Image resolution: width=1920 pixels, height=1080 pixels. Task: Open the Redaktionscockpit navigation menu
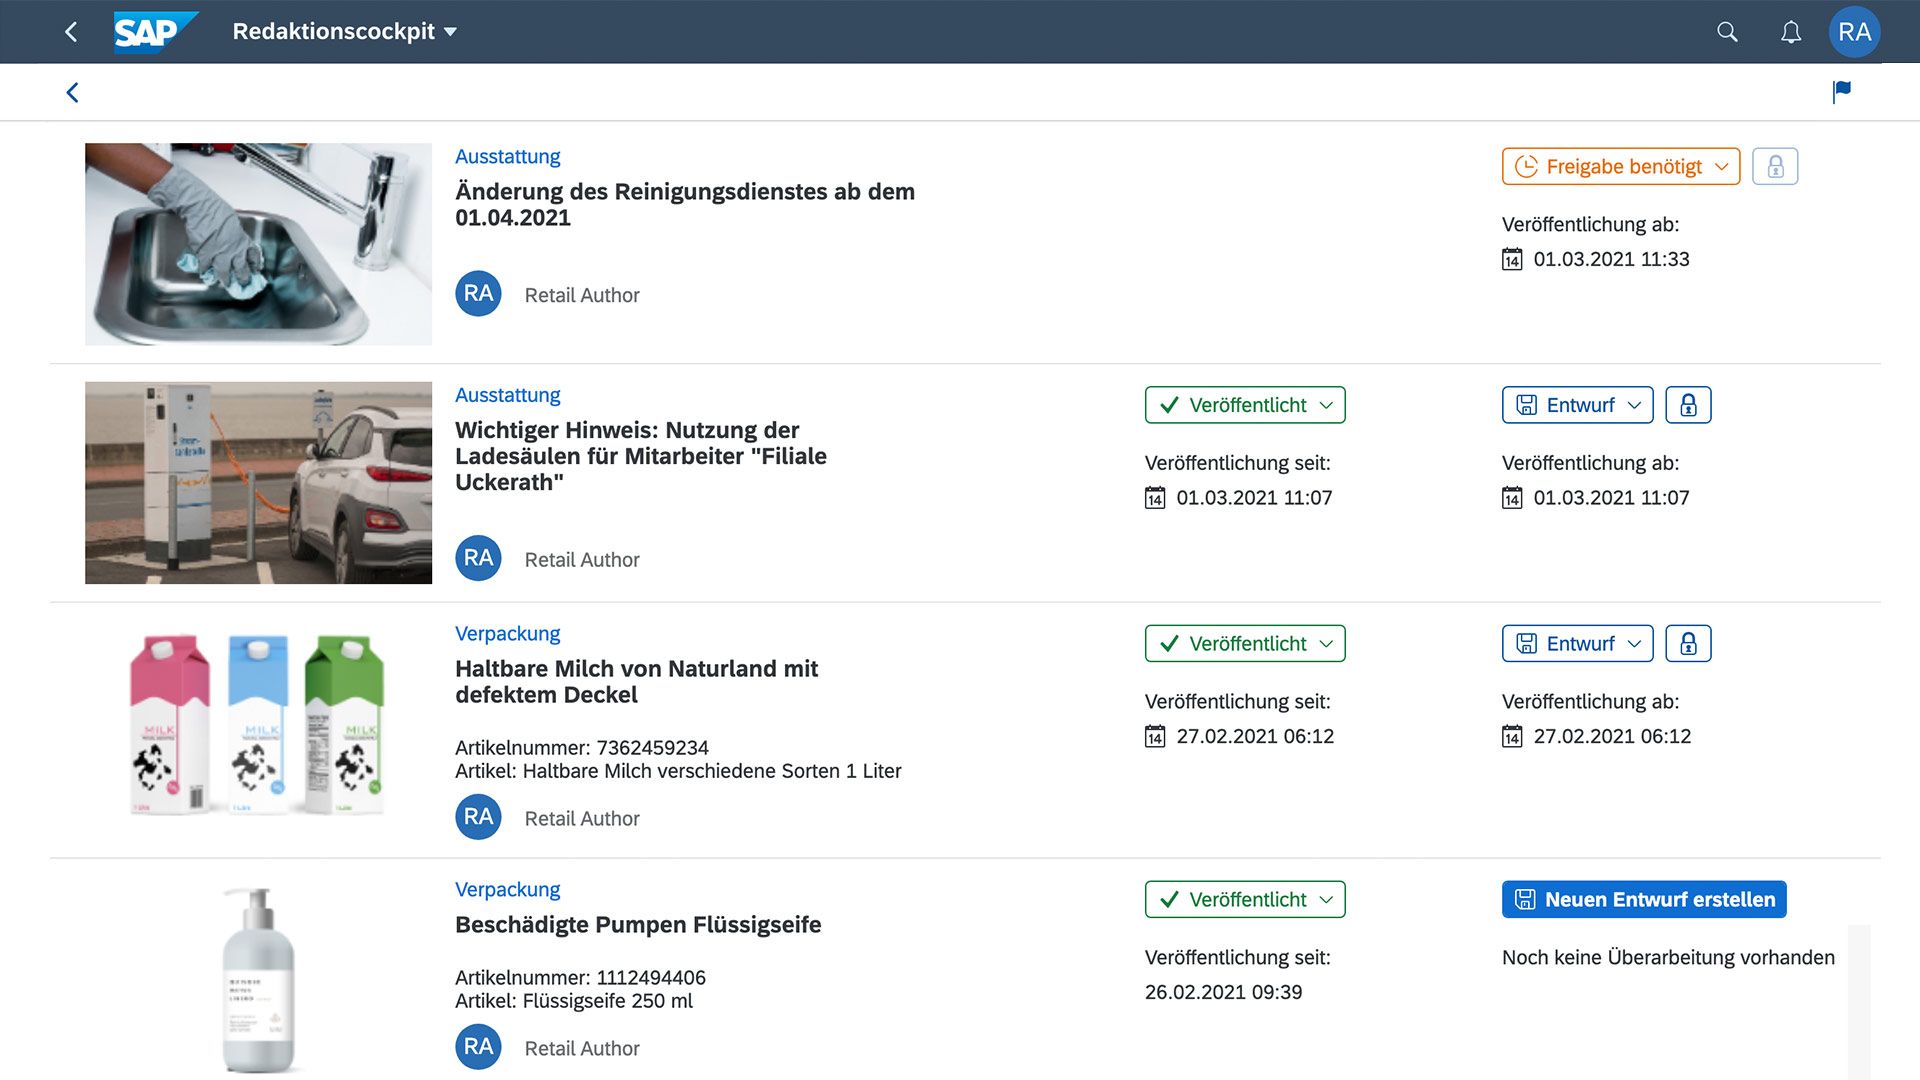click(x=344, y=32)
